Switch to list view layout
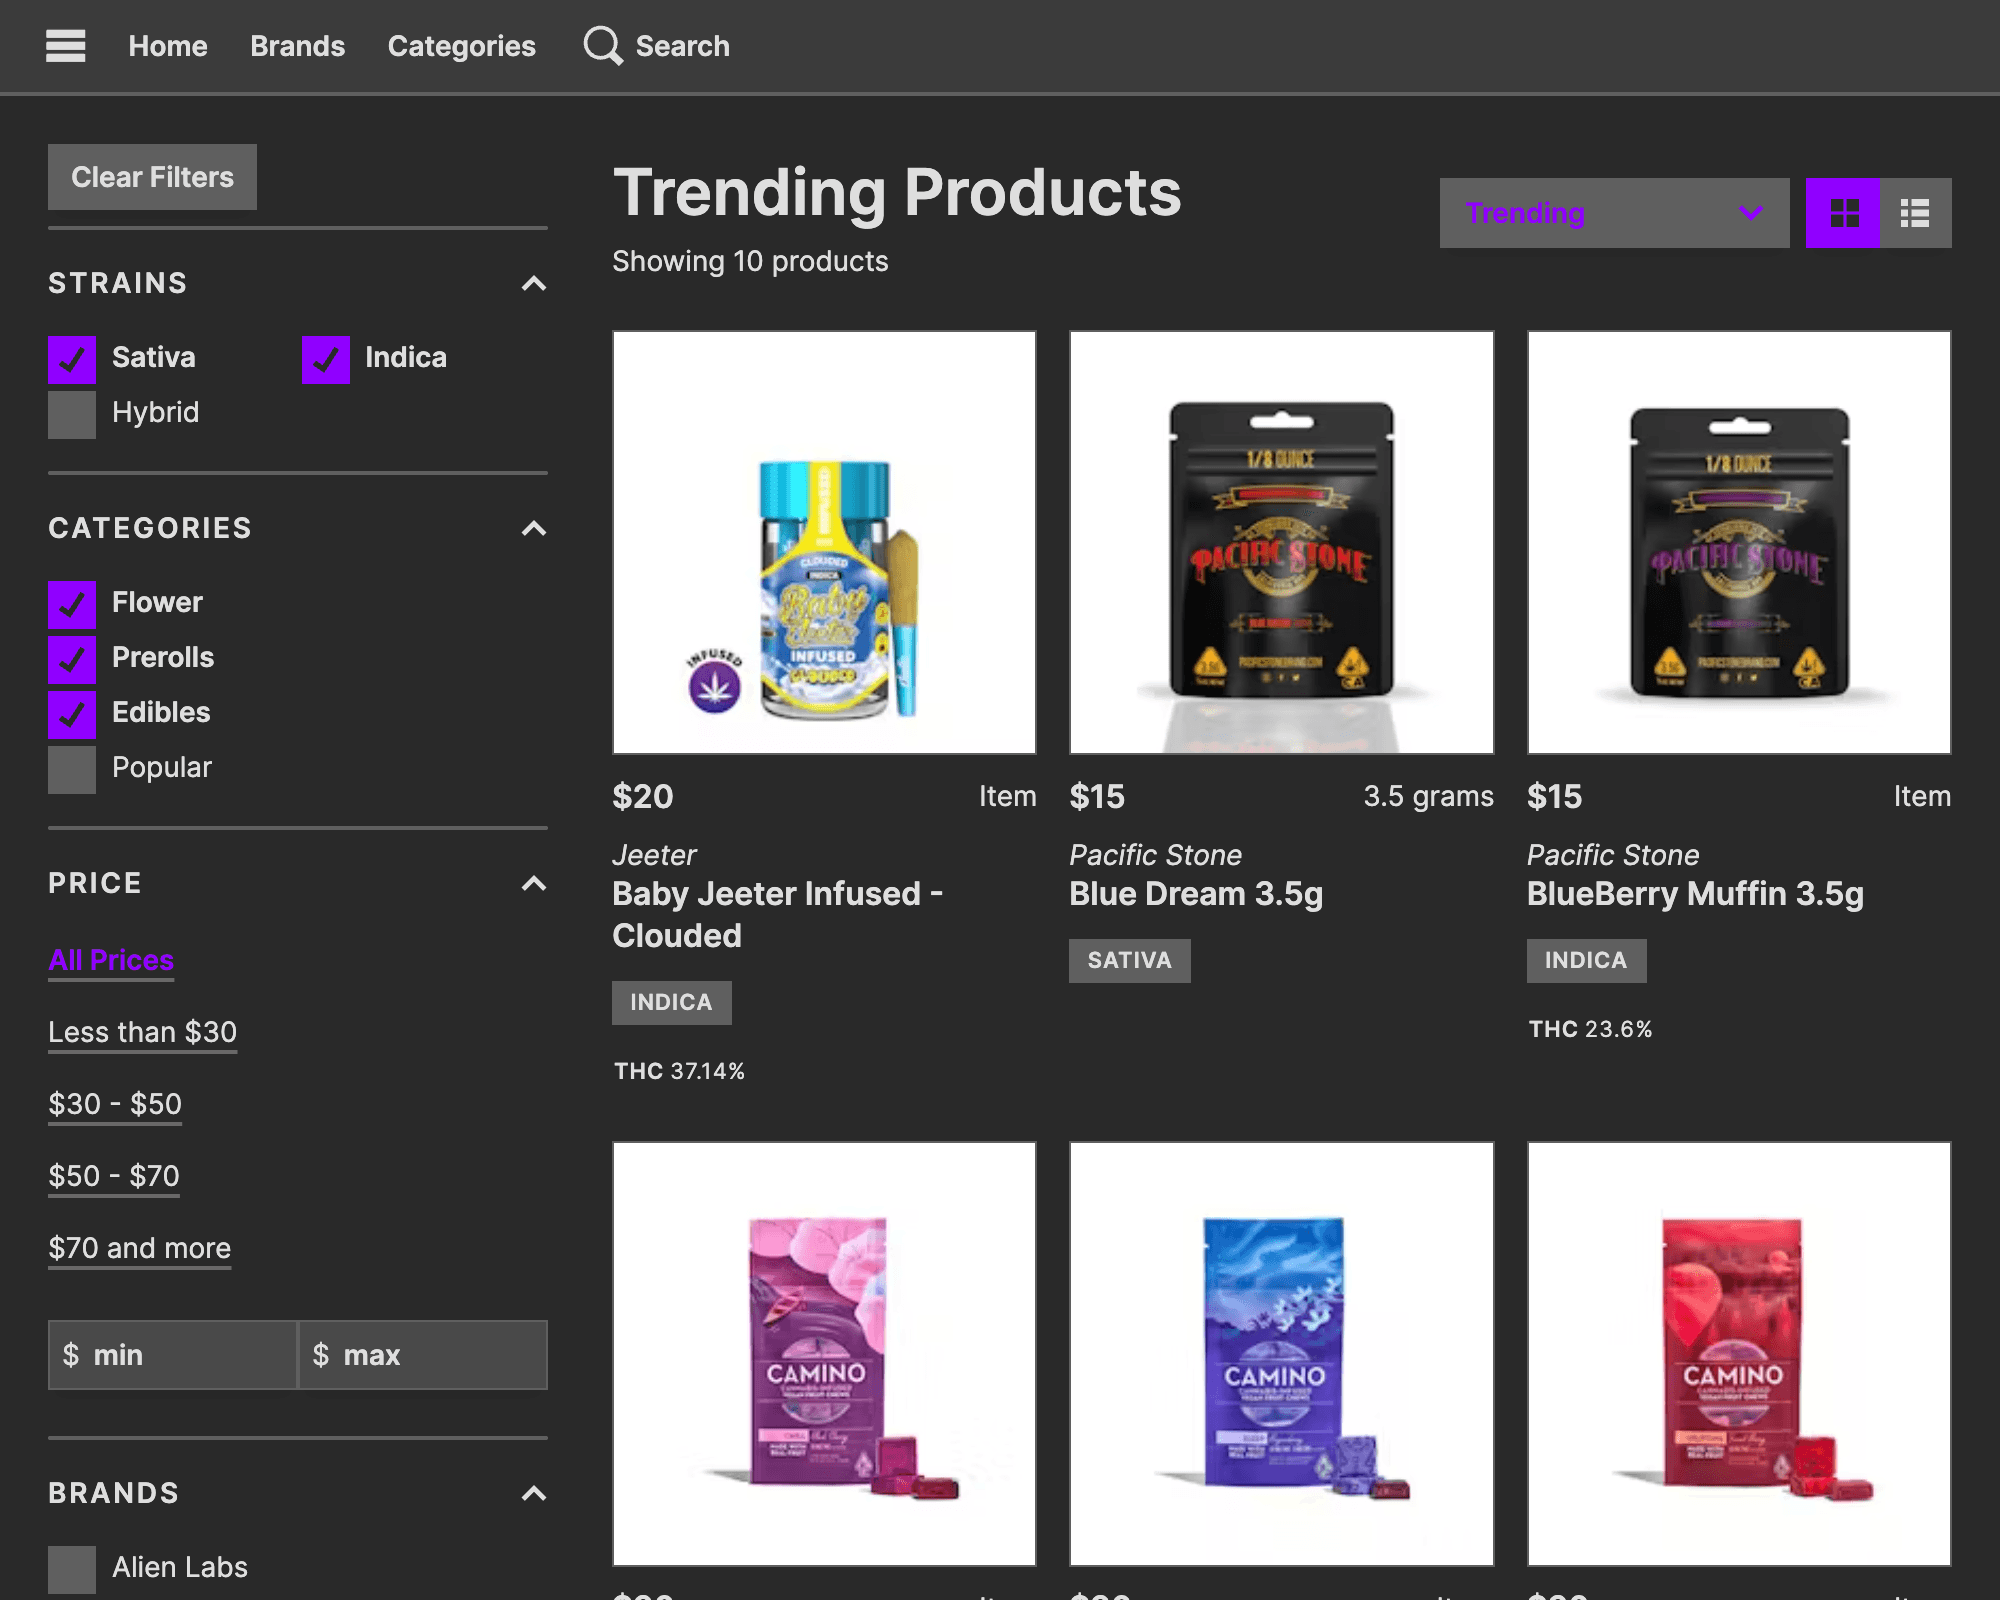Image resolution: width=2000 pixels, height=1600 pixels. tap(1915, 213)
